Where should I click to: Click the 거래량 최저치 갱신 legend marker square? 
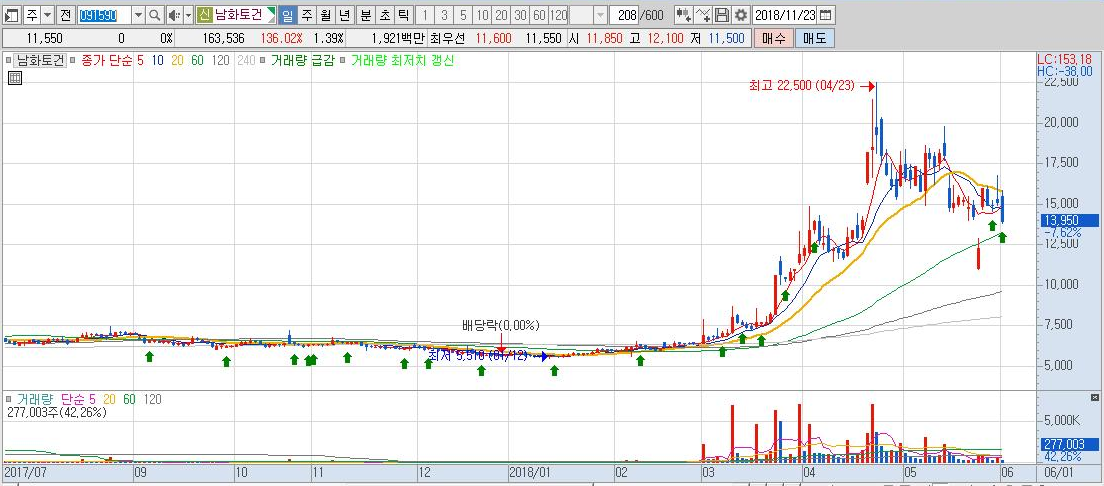(x=344, y=61)
